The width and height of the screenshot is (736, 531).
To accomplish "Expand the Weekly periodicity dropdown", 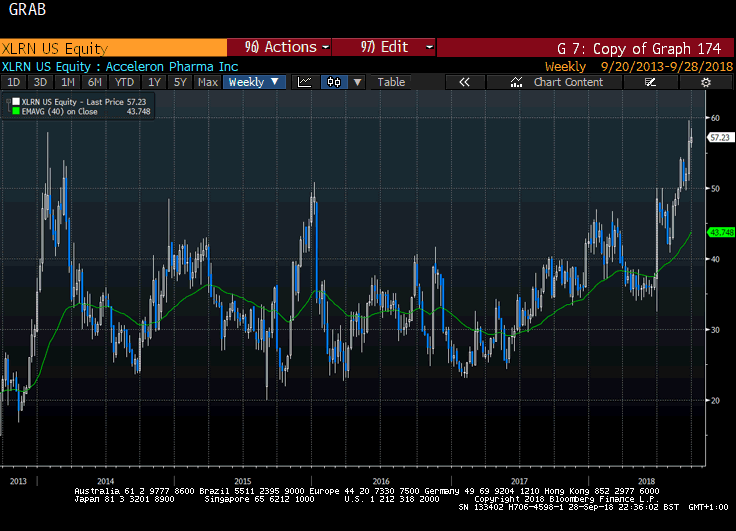I will point(254,82).
